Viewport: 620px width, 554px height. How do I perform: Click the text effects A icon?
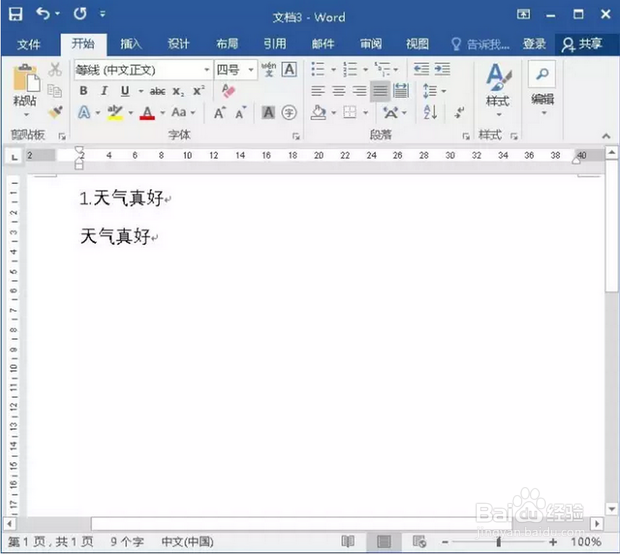(84, 113)
